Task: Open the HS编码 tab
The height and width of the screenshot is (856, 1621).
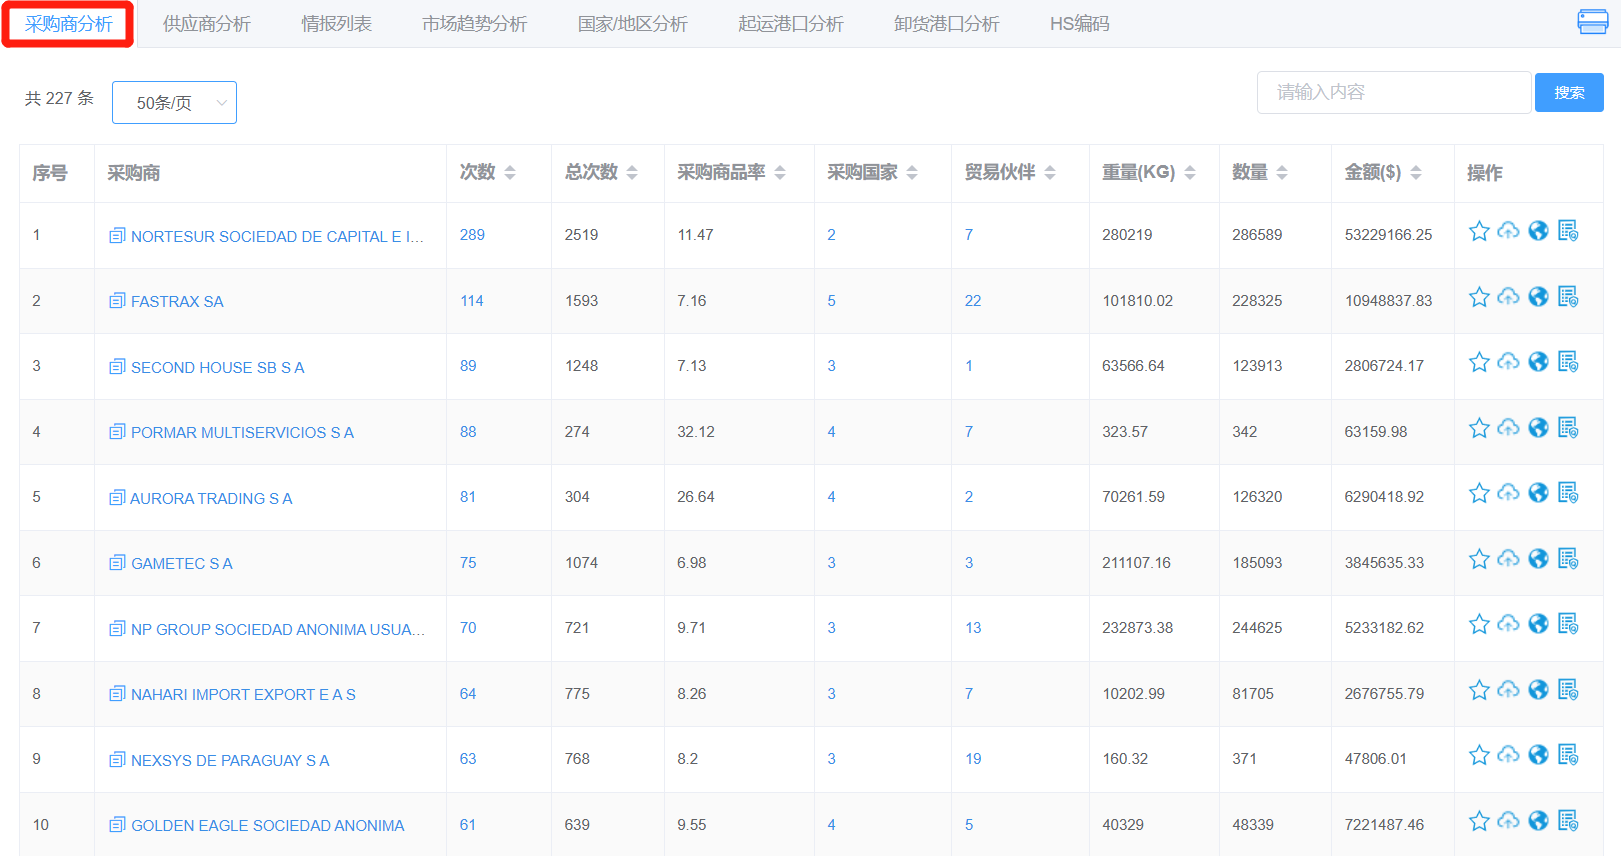Action: click(x=1080, y=24)
